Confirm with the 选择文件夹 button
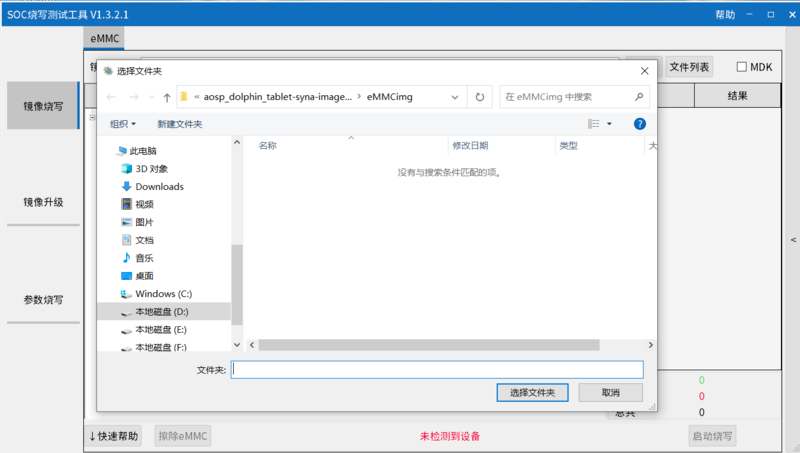The image size is (800, 453). coord(532,393)
